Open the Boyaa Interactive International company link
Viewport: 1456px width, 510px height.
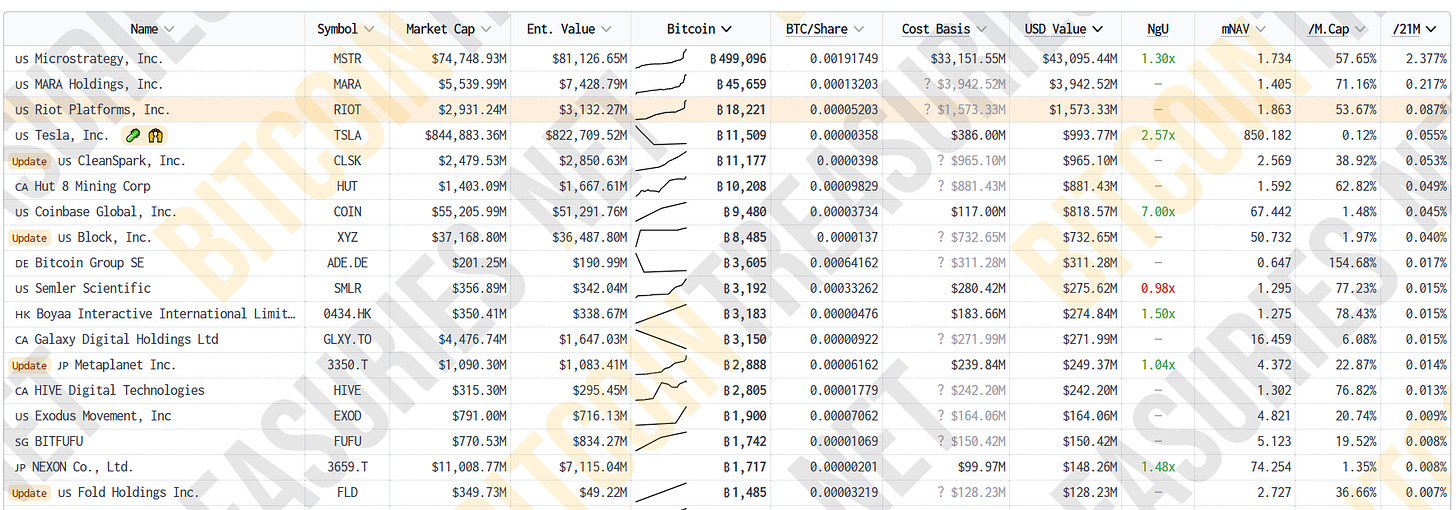pyautogui.click(x=165, y=314)
